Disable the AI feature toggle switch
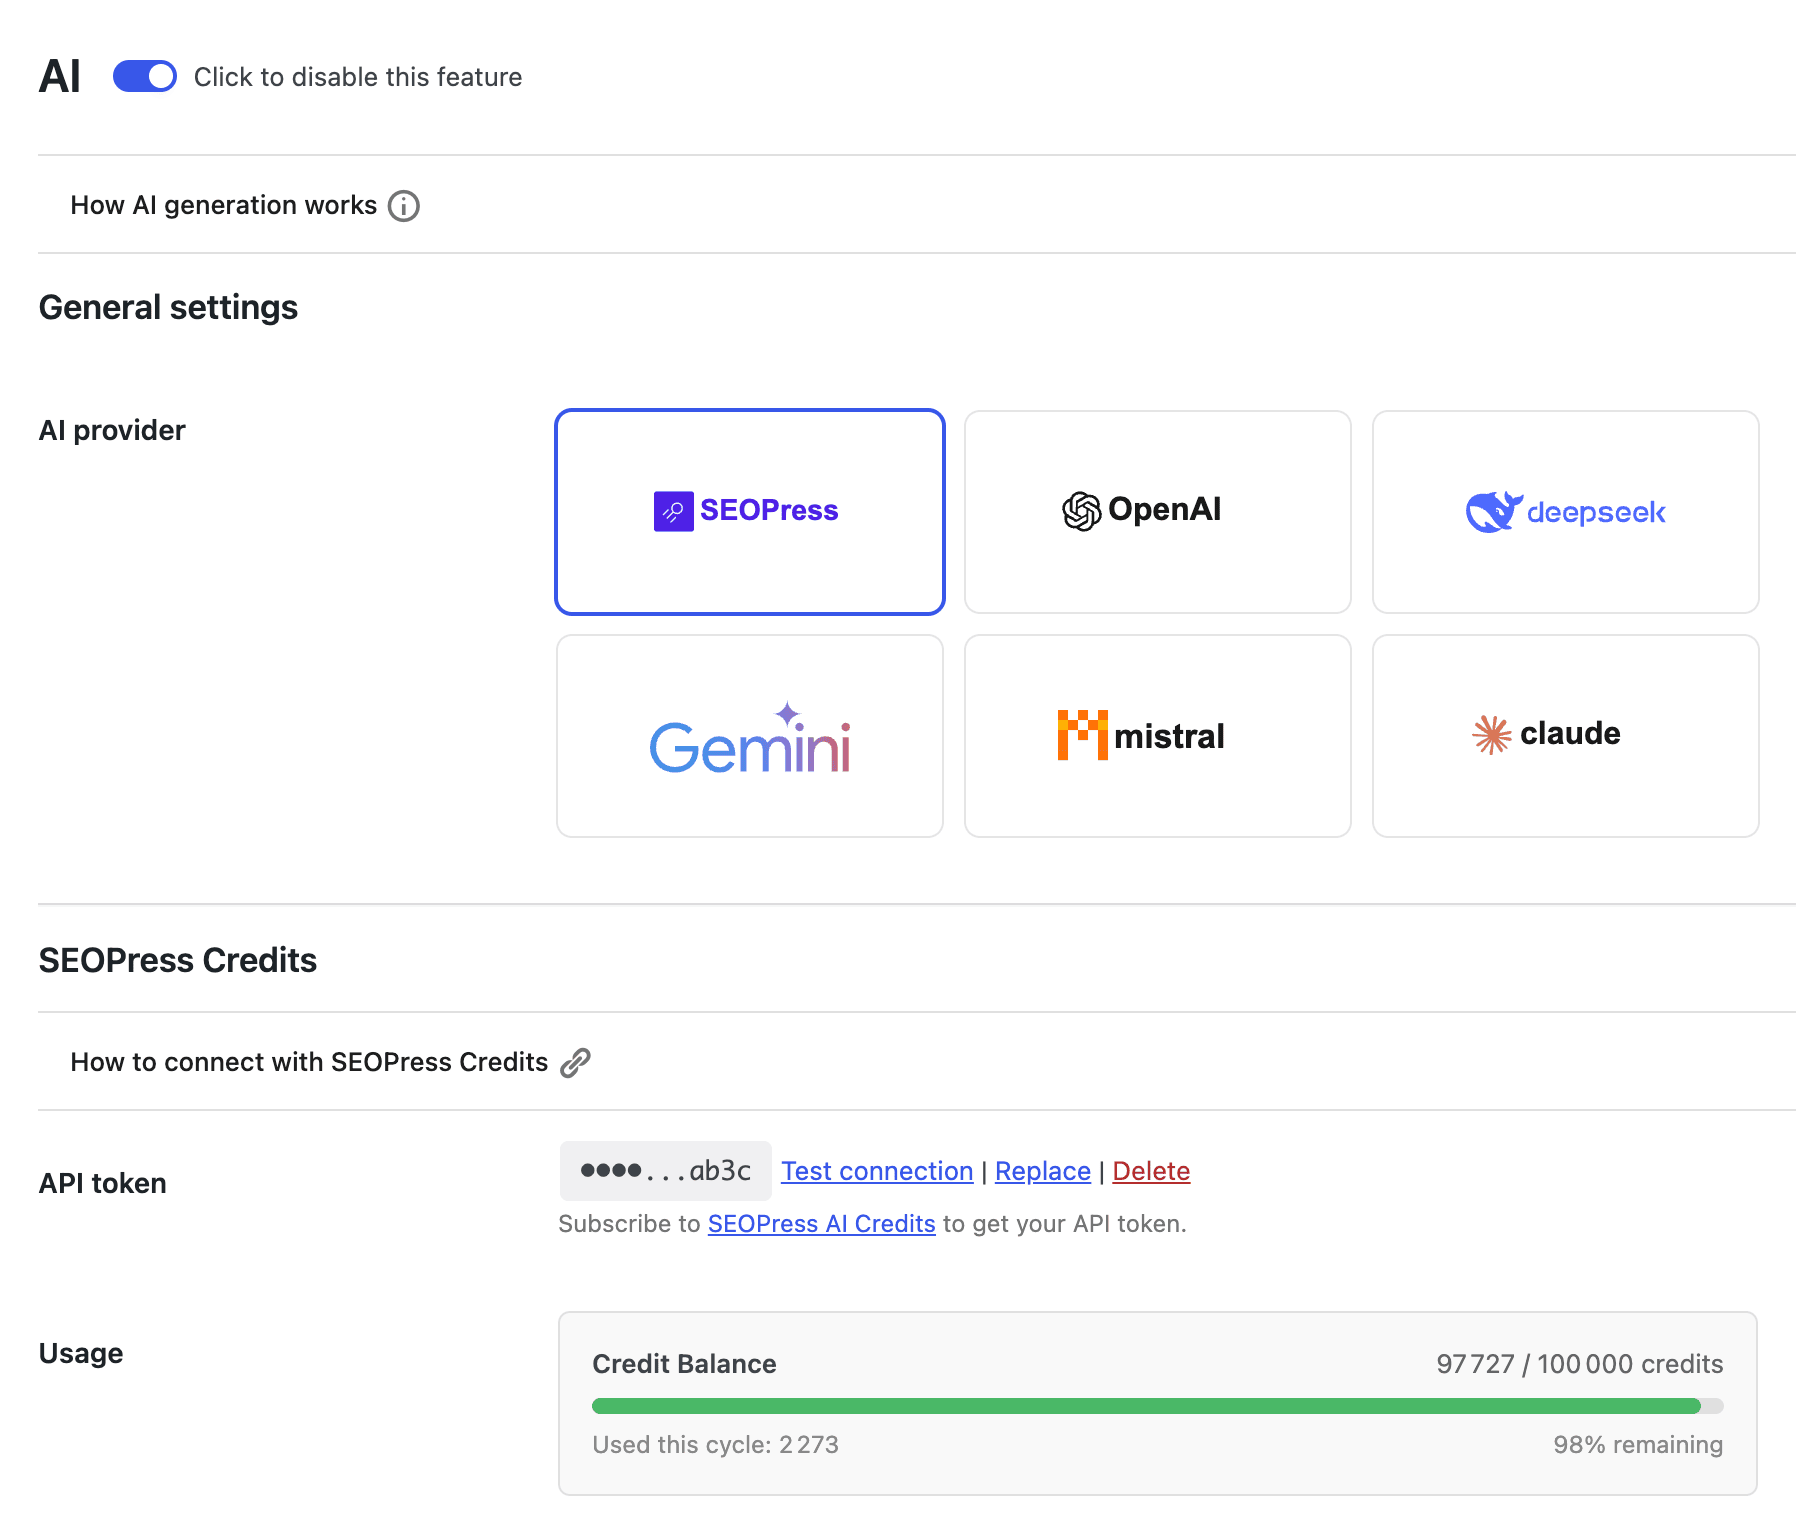Screen dimensions: 1796x1532 click(x=145, y=76)
